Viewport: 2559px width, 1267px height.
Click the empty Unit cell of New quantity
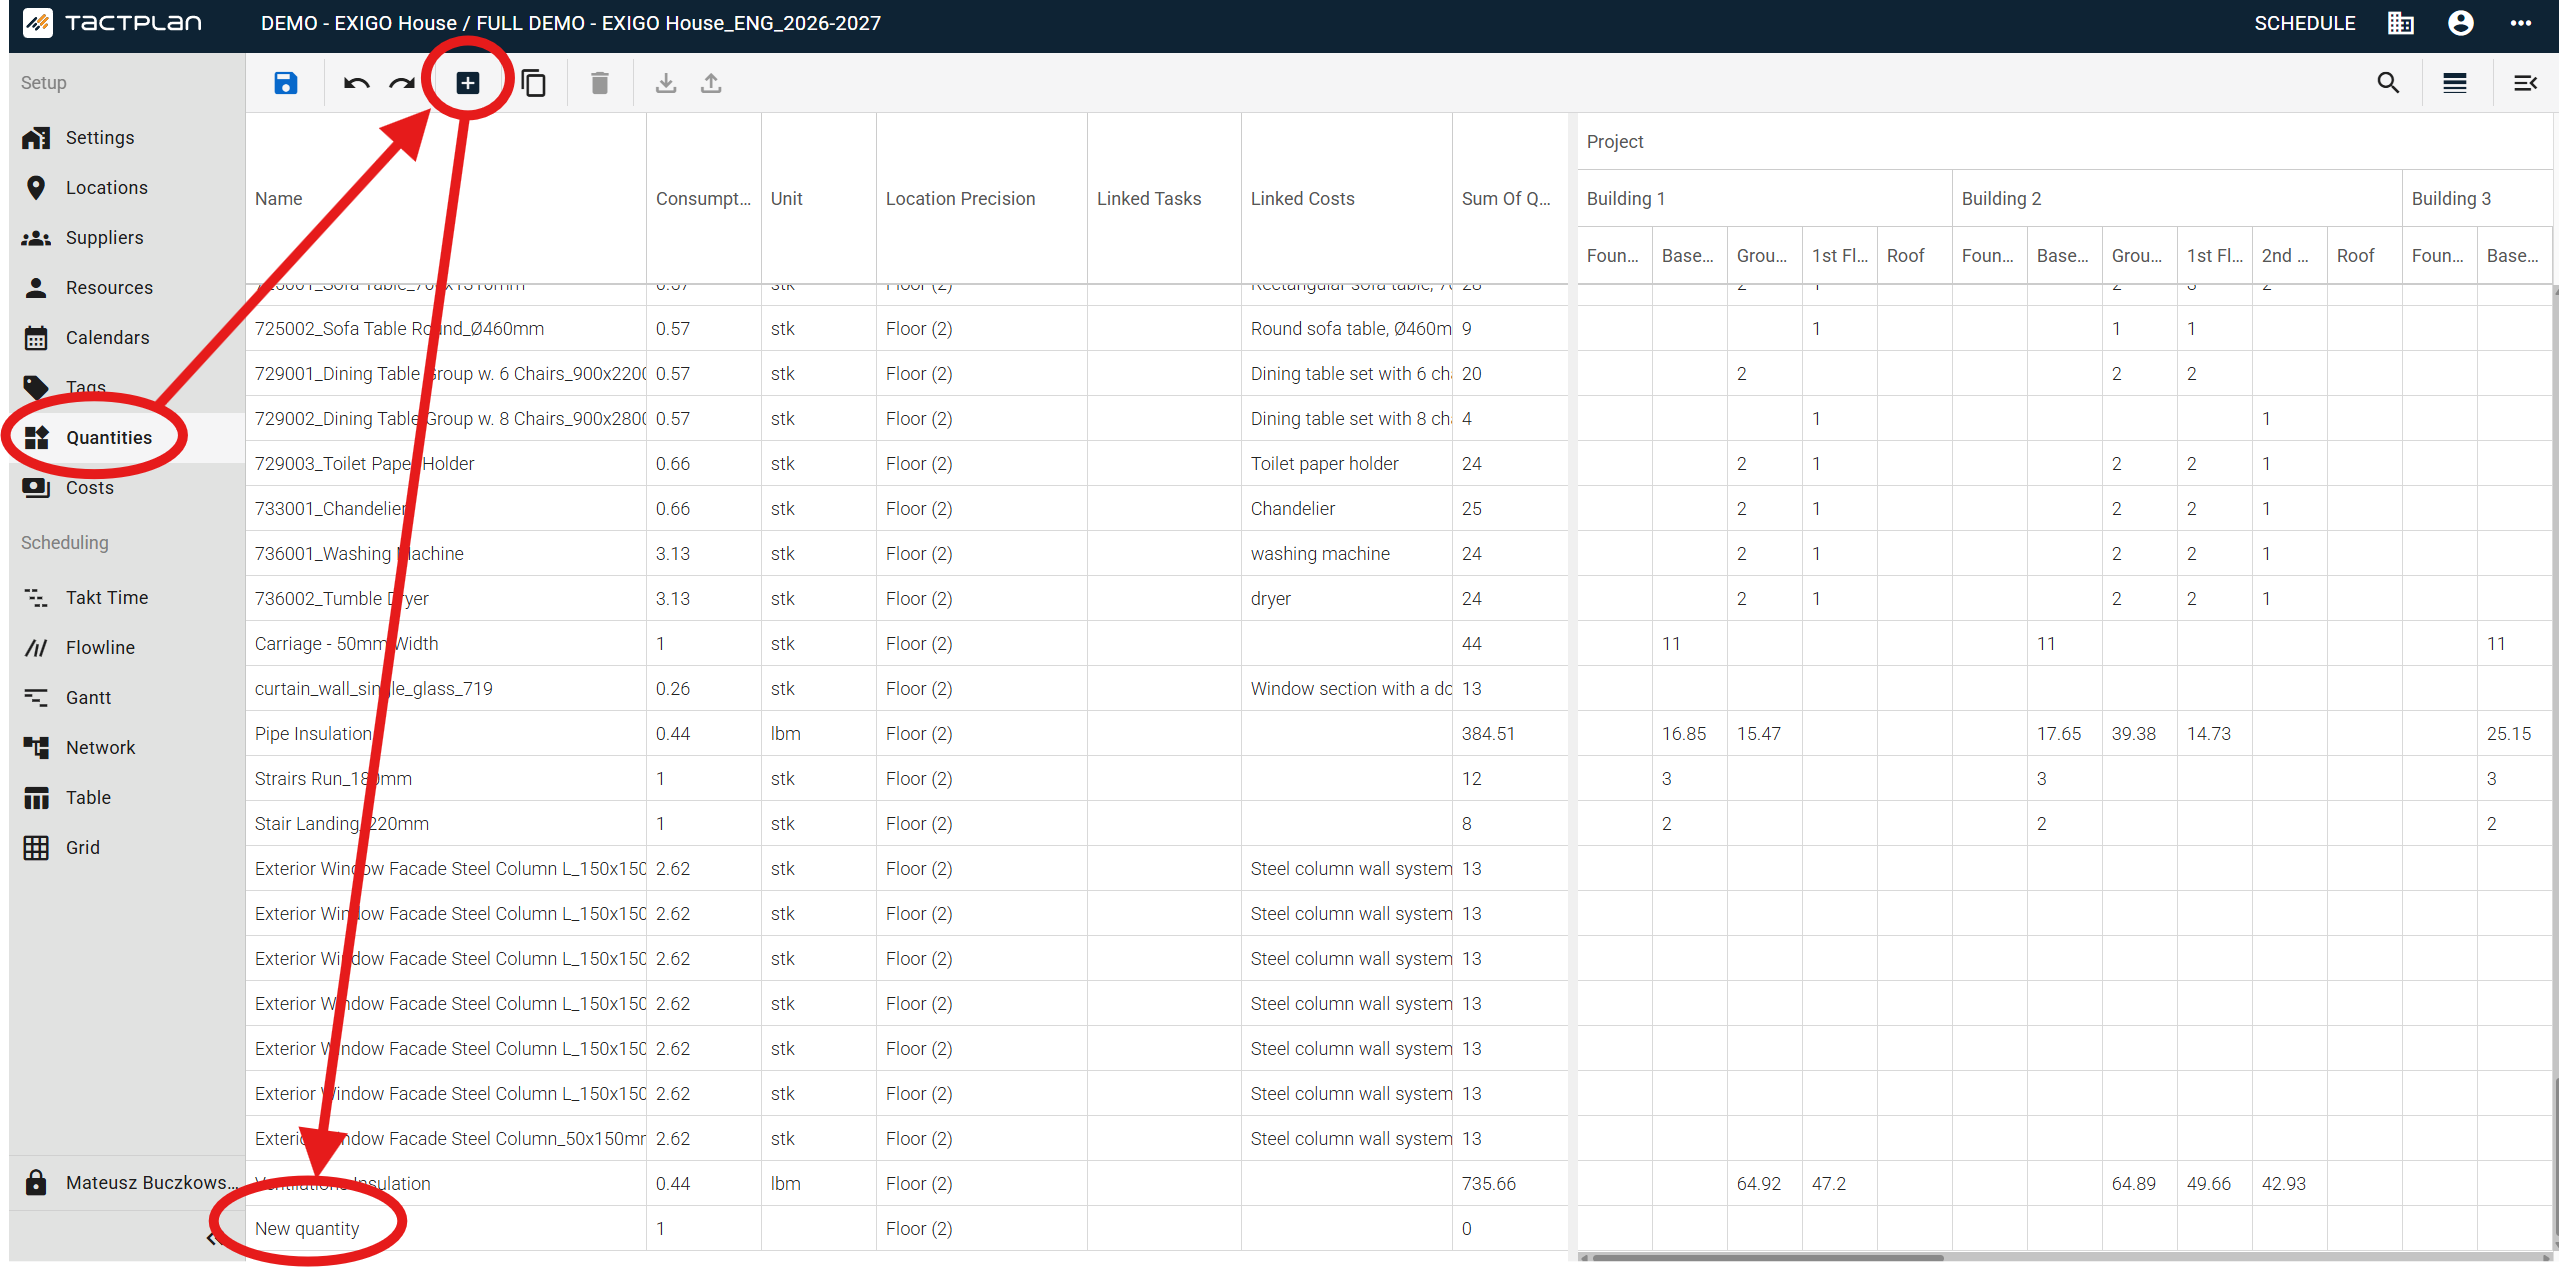pyautogui.click(x=818, y=1229)
